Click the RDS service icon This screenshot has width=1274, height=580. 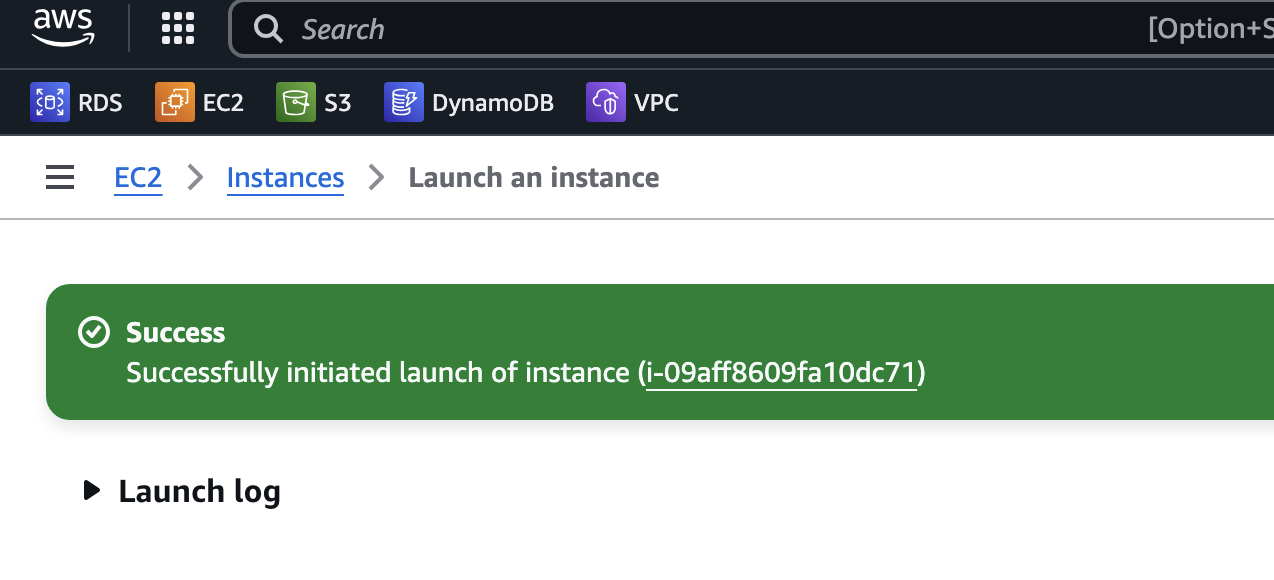click(50, 102)
